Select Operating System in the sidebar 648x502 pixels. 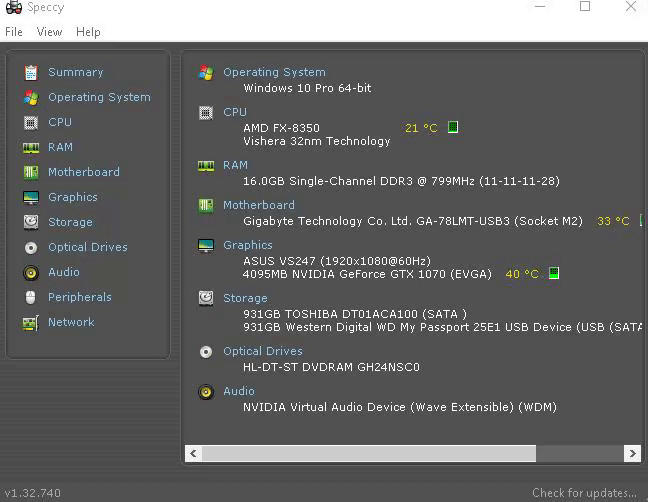(100, 98)
